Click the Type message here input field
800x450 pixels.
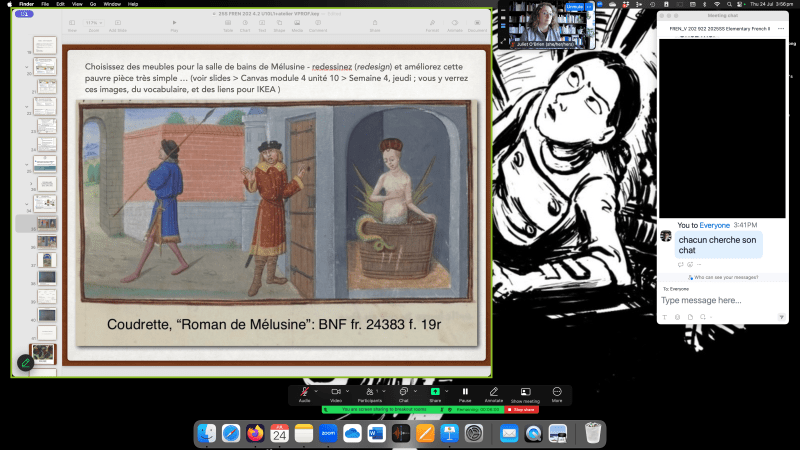point(720,300)
